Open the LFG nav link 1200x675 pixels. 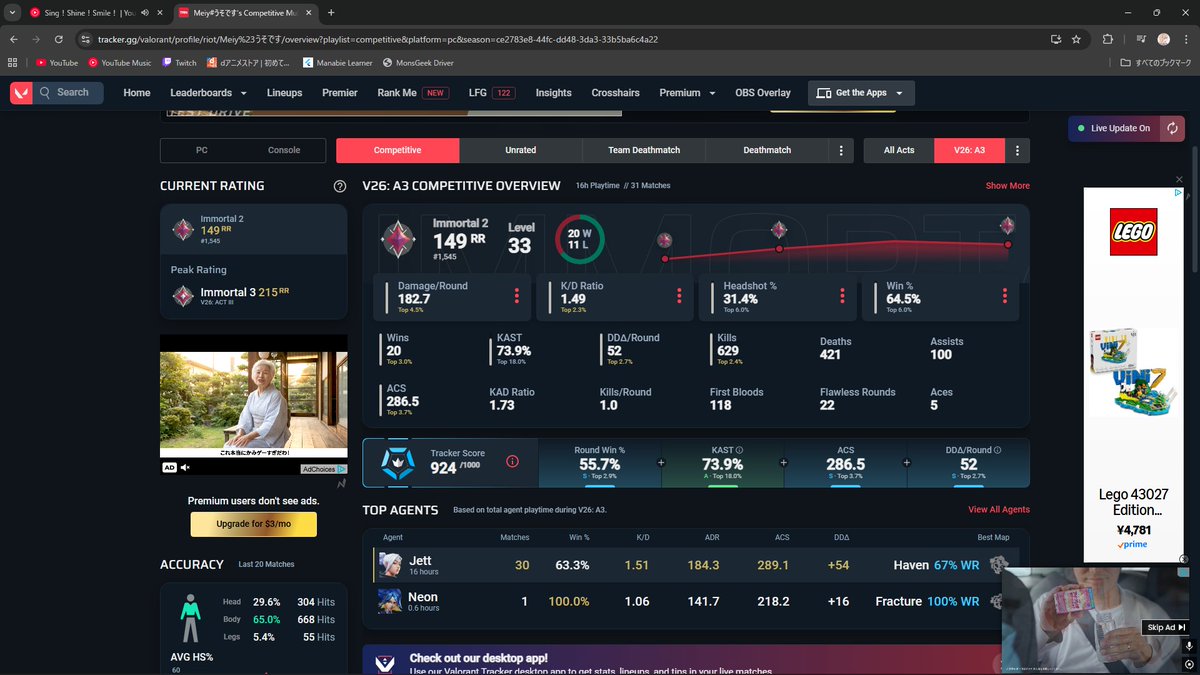[x=491, y=93]
